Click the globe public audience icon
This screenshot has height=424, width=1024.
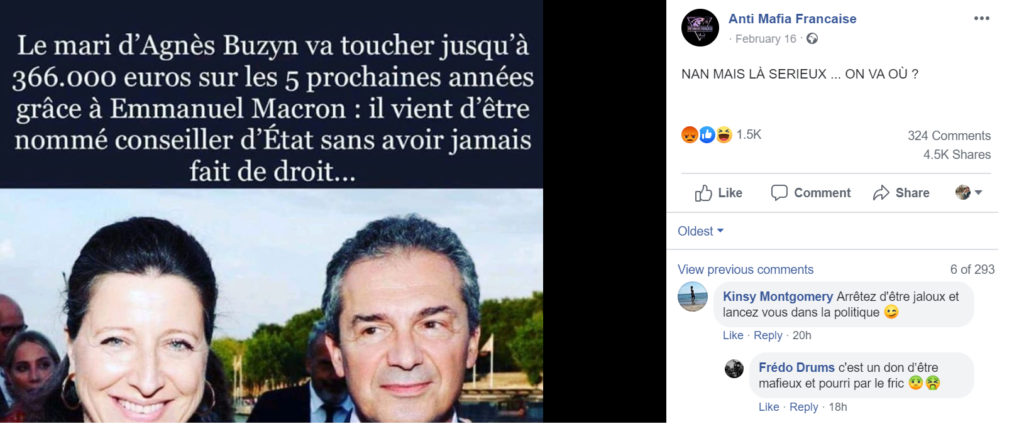tap(812, 39)
